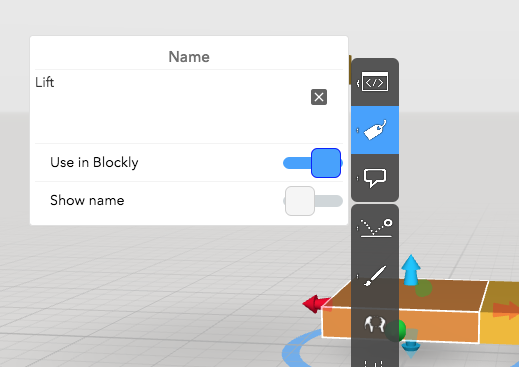The width and height of the screenshot is (519, 367).
Task: Click the red left move arrow
Action: 316,304
